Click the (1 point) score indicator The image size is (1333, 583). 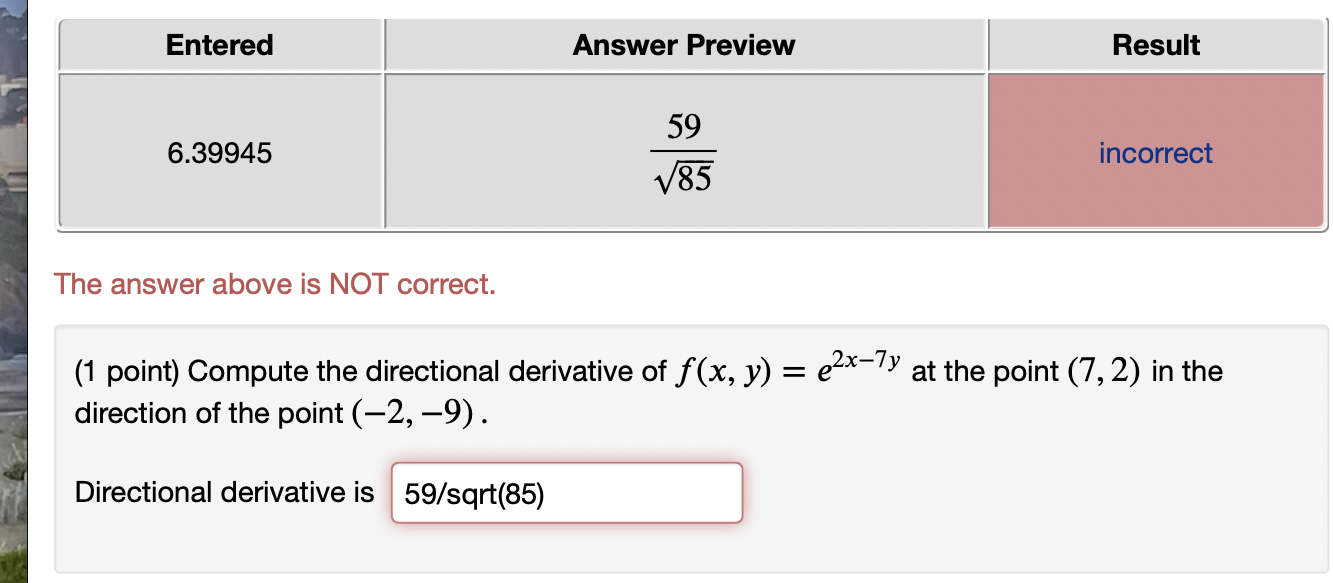[126, 370]
